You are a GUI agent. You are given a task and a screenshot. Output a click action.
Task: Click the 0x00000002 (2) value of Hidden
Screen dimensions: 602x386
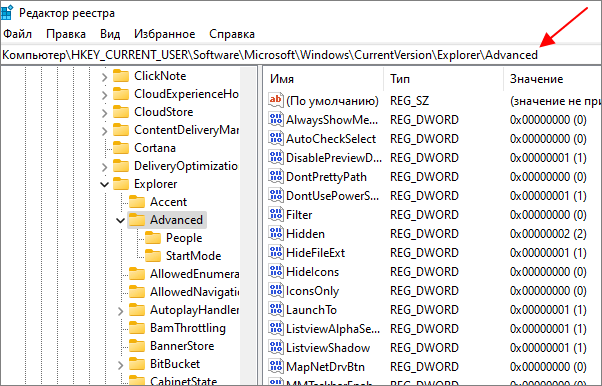pyautogui.click(x=548, y=234)
